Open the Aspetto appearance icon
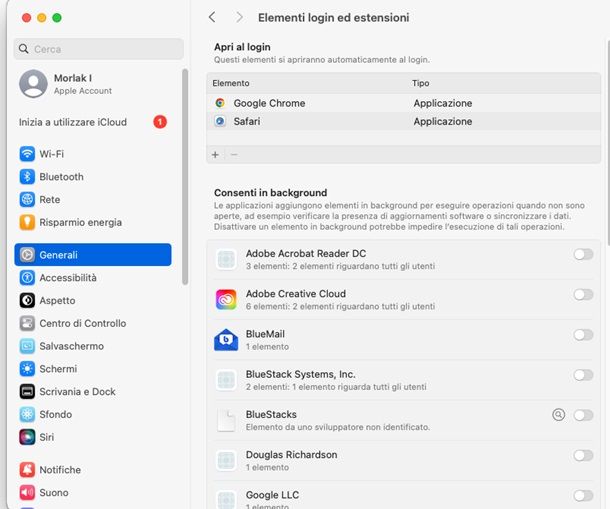610x509 pixels. click(27, 300)
